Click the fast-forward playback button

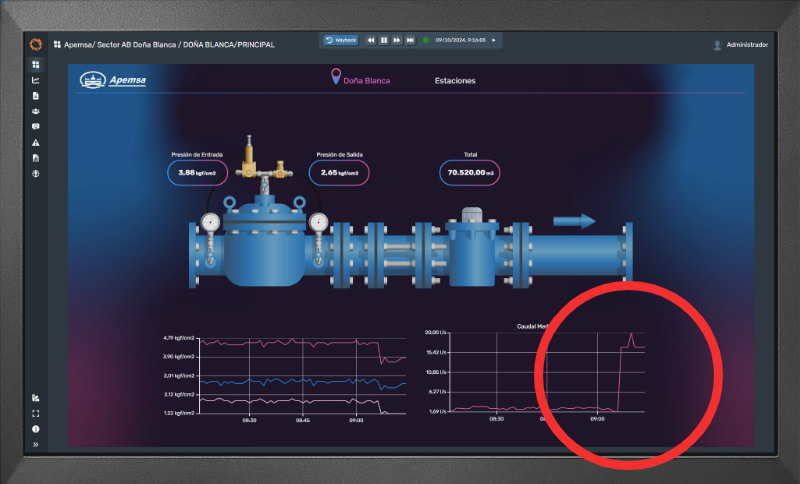pos(397,40)
